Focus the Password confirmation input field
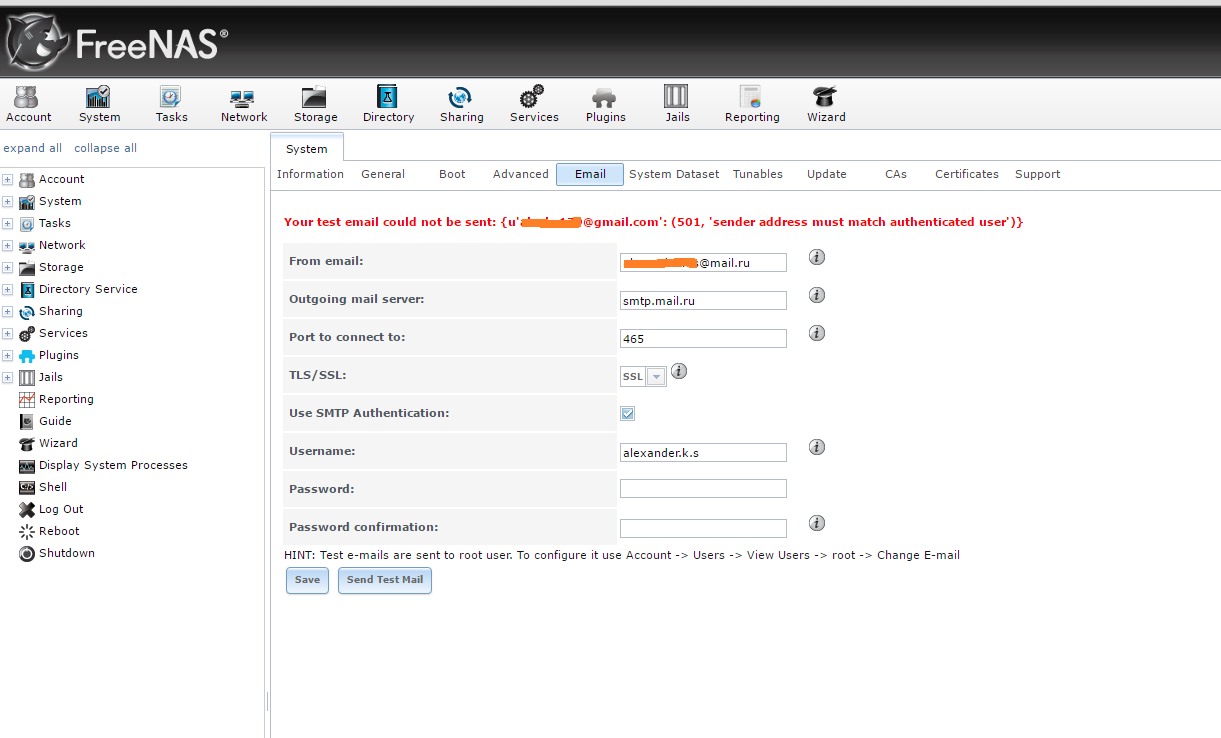Image resolution: width=1221 pixels, height=738 pixels. coord(703,528)
